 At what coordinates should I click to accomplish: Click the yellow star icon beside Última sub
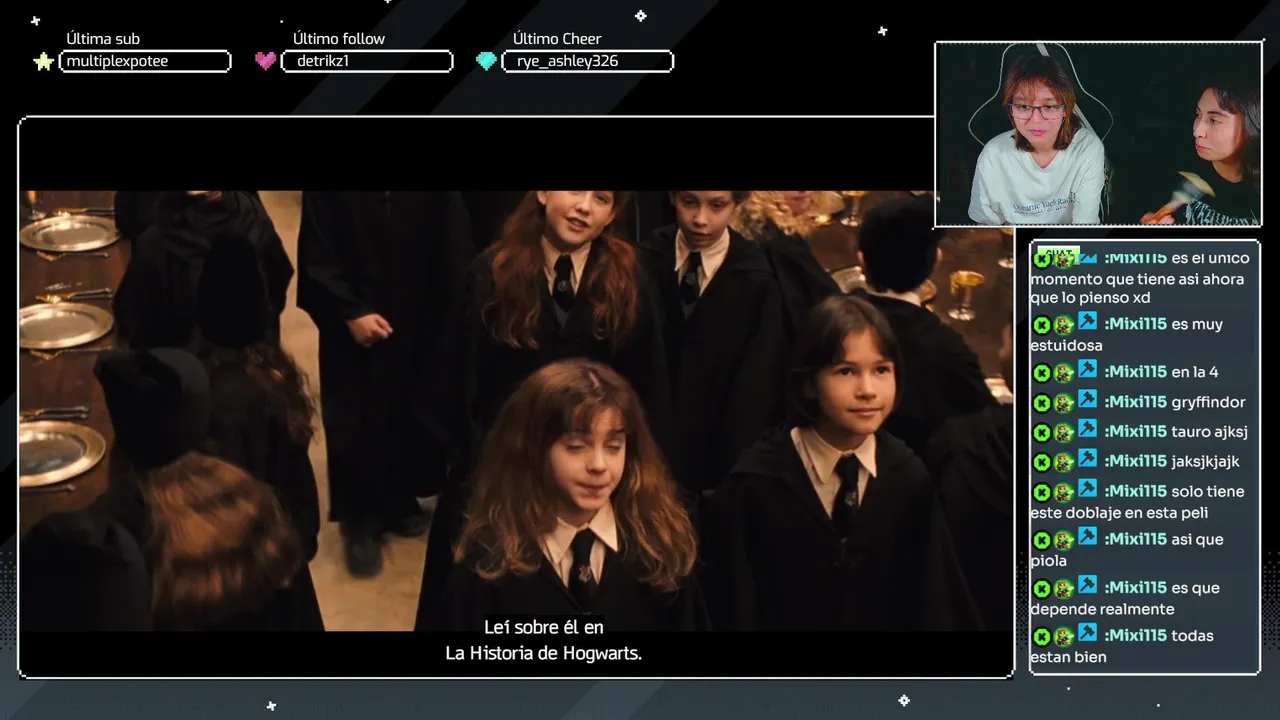[x=43, y=62]
